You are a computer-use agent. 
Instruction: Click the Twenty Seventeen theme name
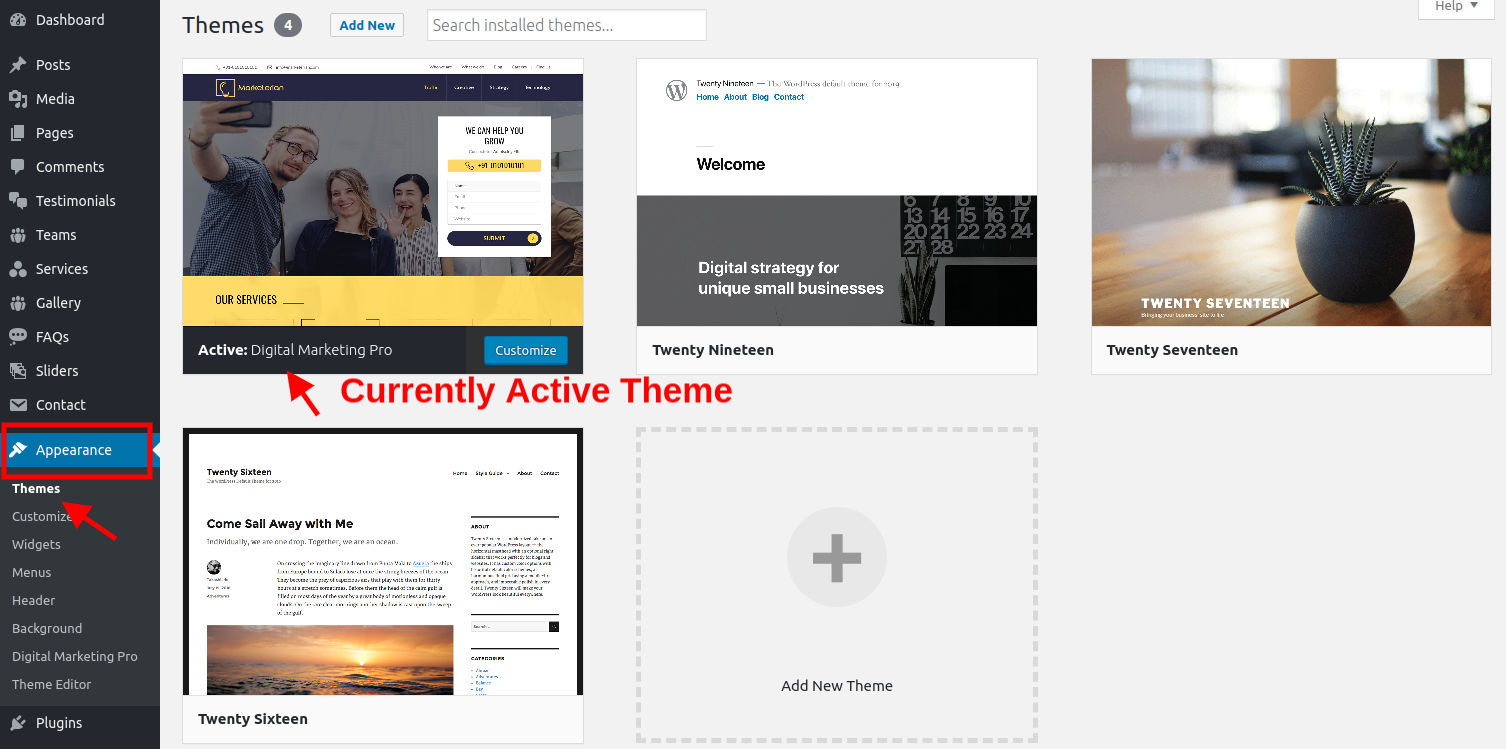(x=1172, y=350)
